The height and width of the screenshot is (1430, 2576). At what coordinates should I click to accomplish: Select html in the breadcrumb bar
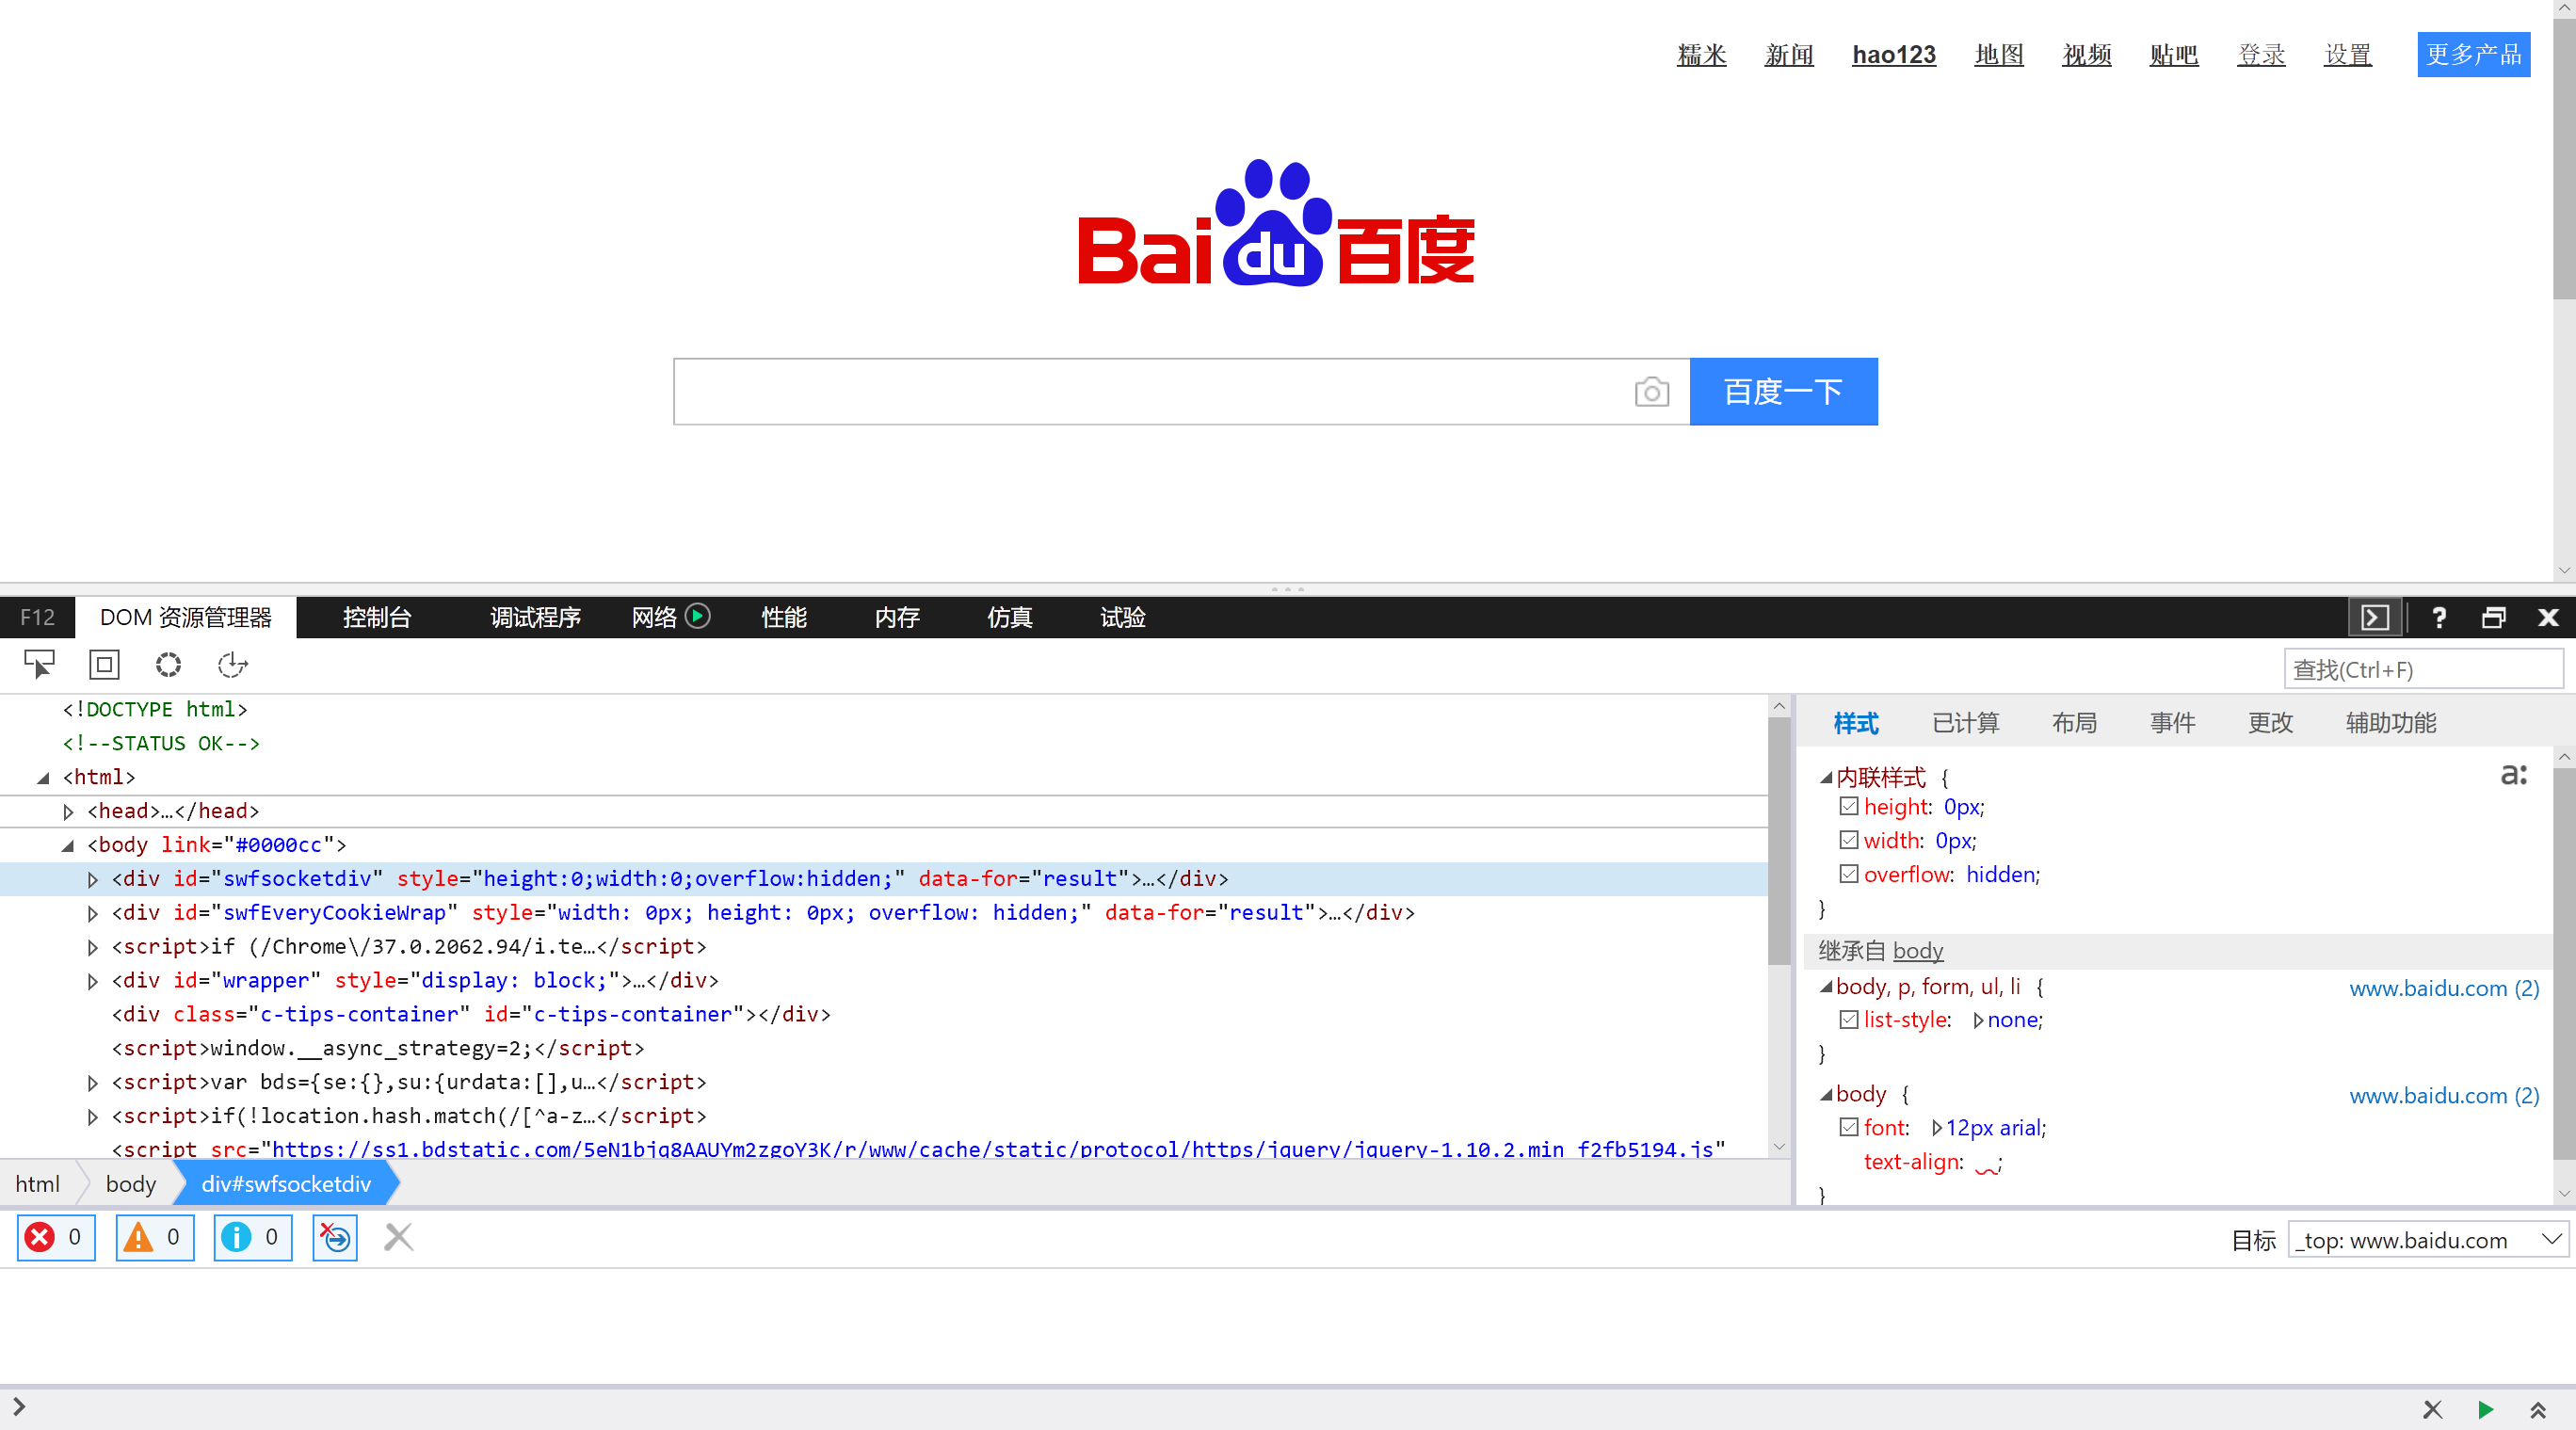pyautogui.click(x=38, y=1184)
